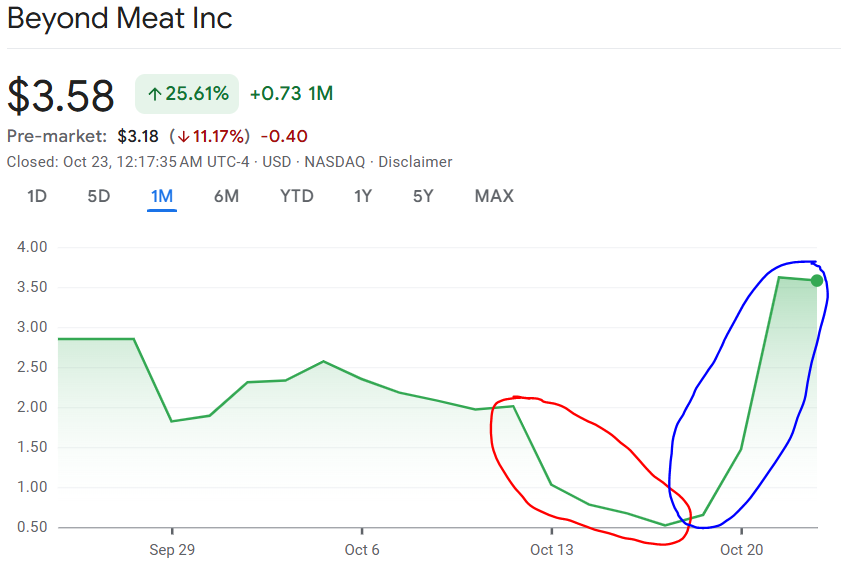Click the Oct 6 date marker
841x572 pixels.
[x=361, y=549]
